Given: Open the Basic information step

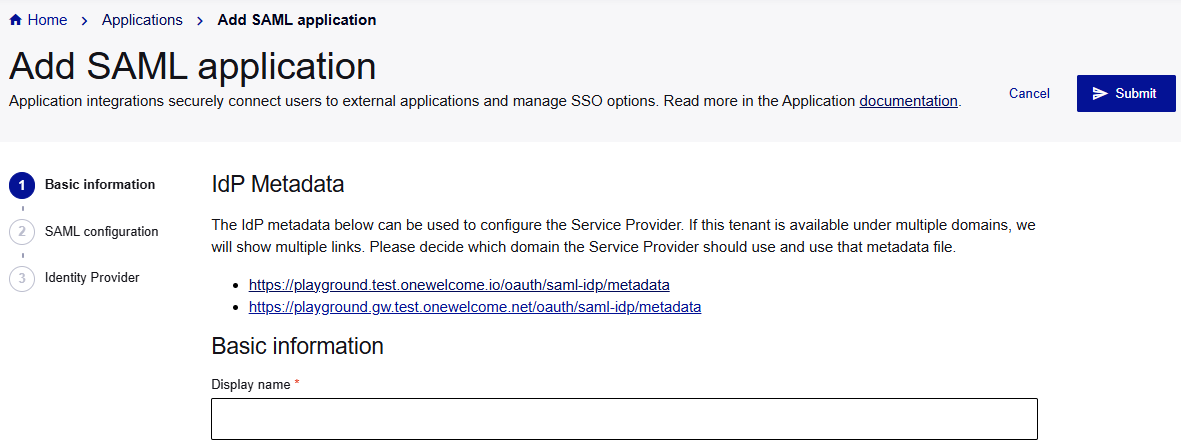Looking at the screenshot, I should click(x=100, y=185).
